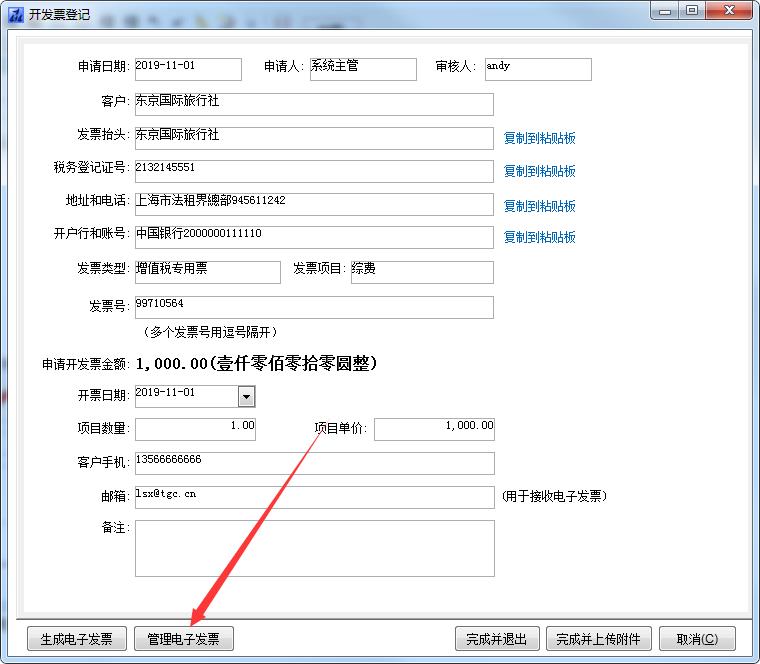760x664 pixels.
Task: Click the app icon in title bar
Action: click(15, 14)
